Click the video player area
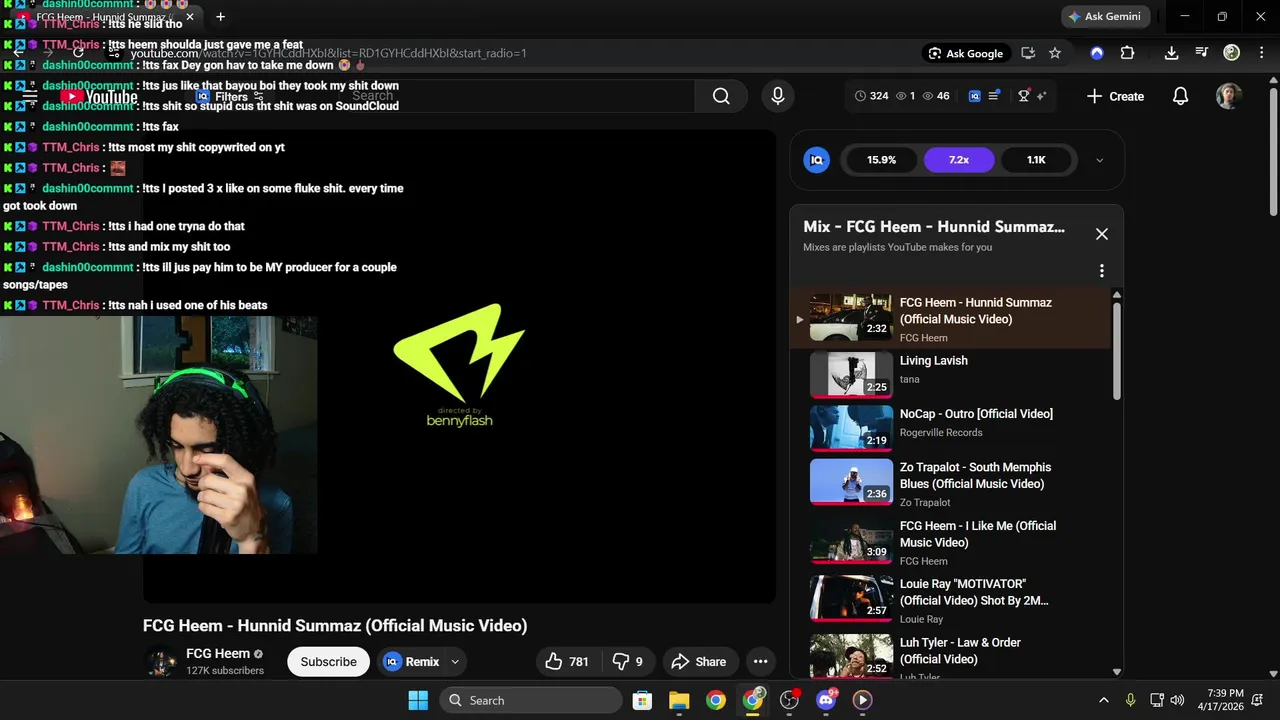 pyautogui.click(x=459, y=366)
